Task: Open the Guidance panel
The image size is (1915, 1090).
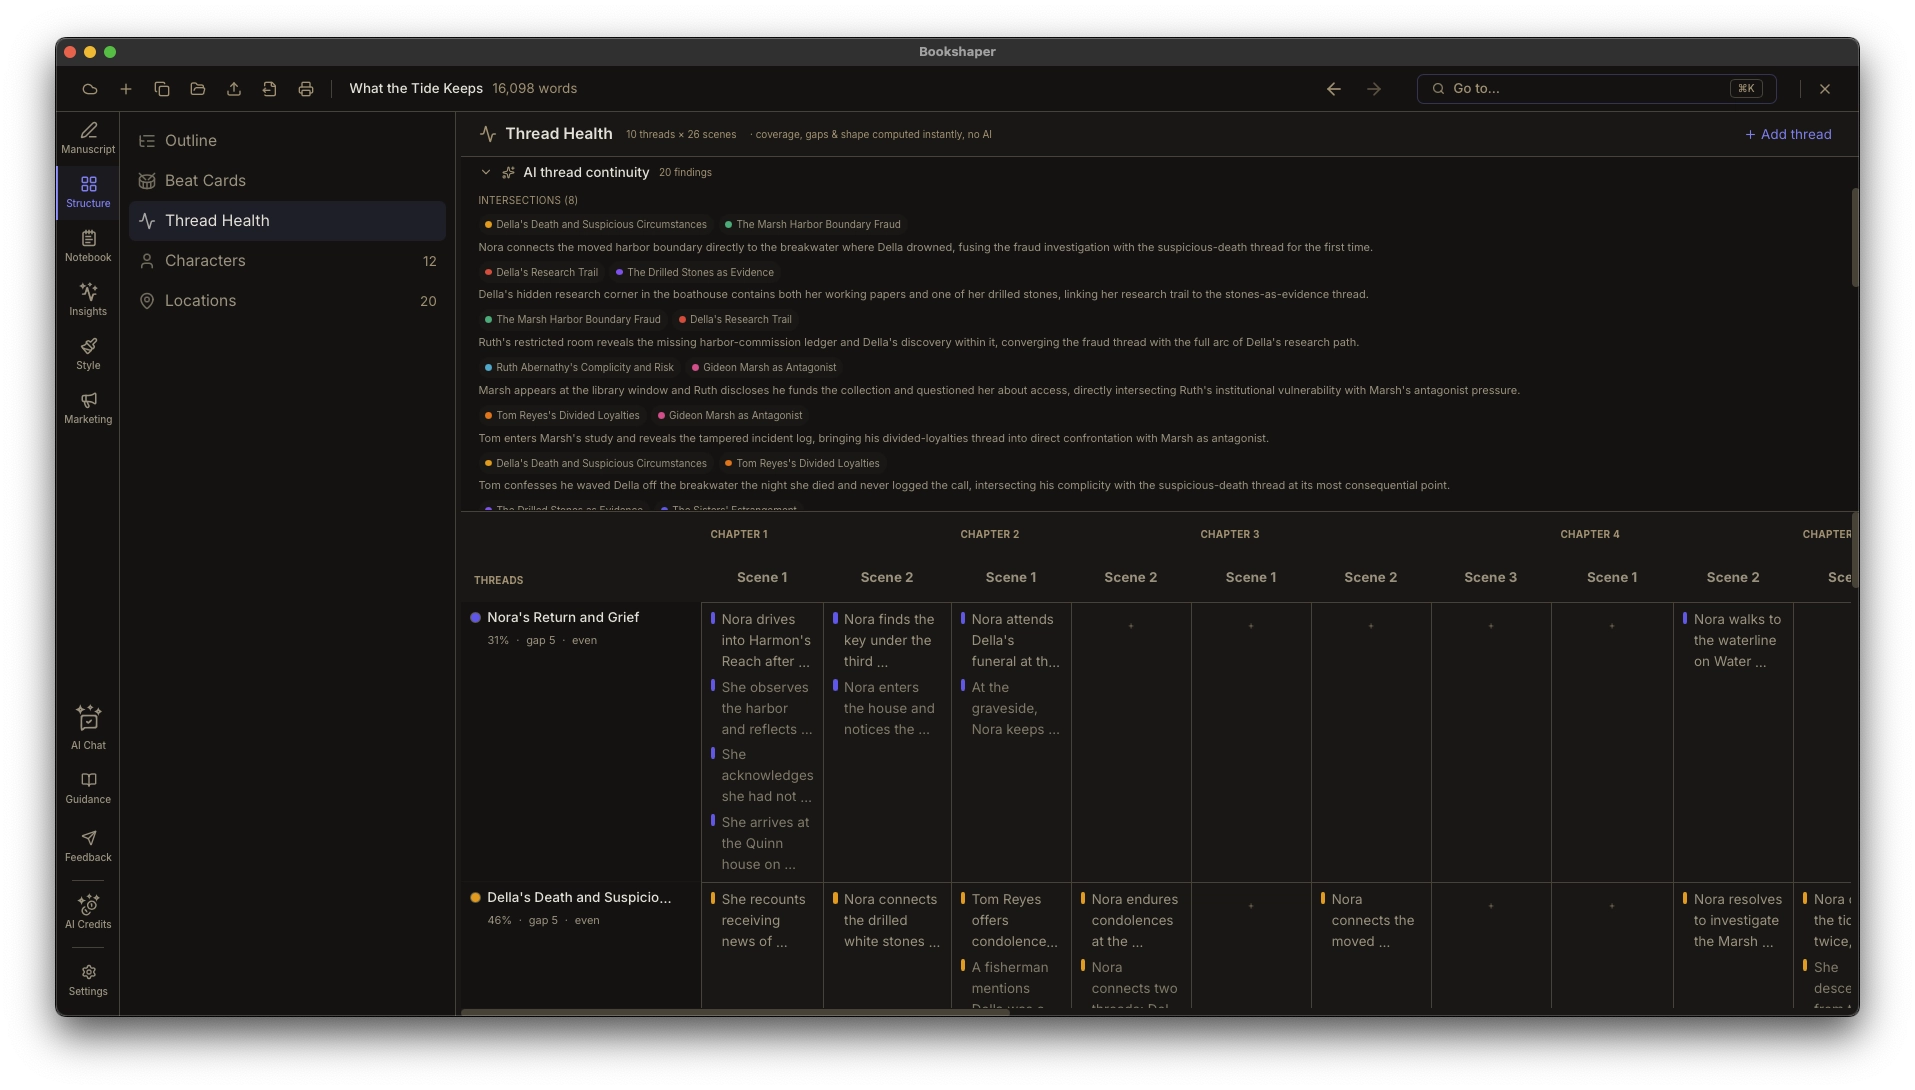Action: pyautogui.click(x=88, y=788)
